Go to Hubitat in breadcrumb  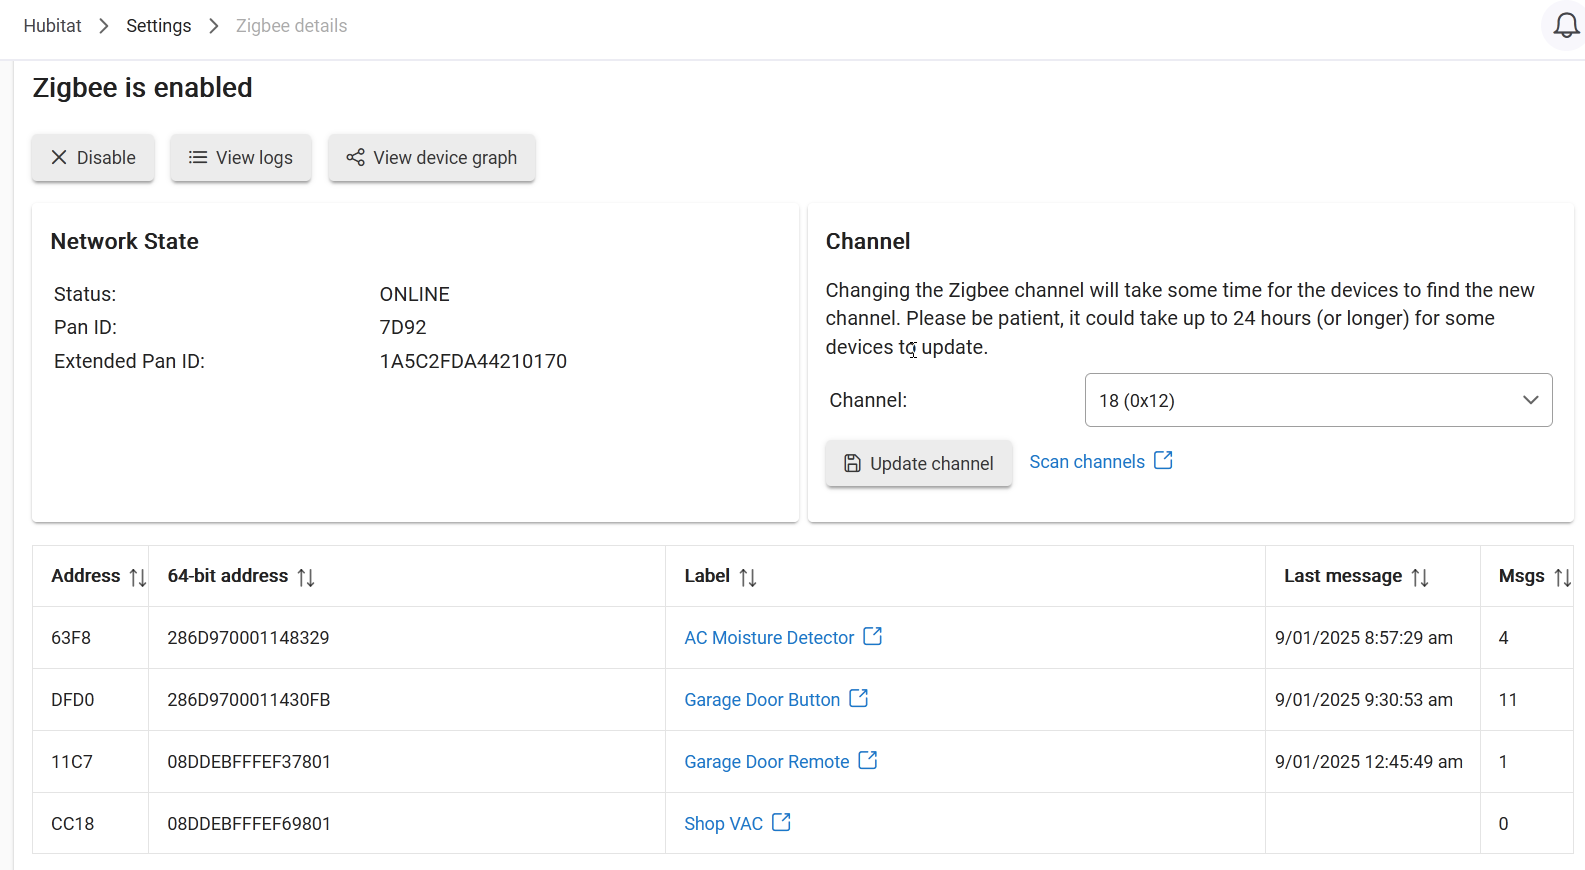[53, 26]
